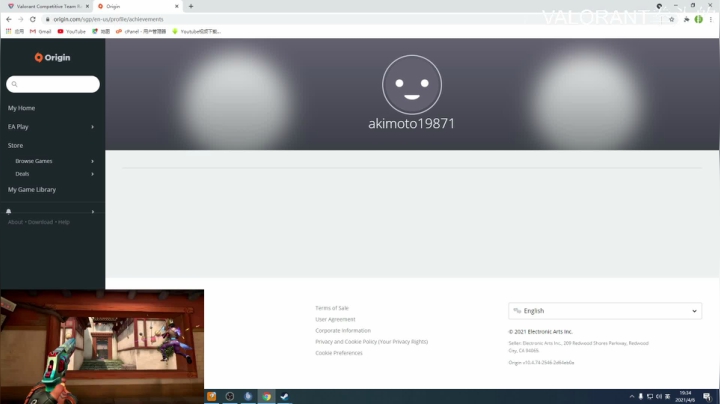The height and width of the screenshot is (404, 720).
Task: Click the site lock icon
Action: click(x=47, y=19)
